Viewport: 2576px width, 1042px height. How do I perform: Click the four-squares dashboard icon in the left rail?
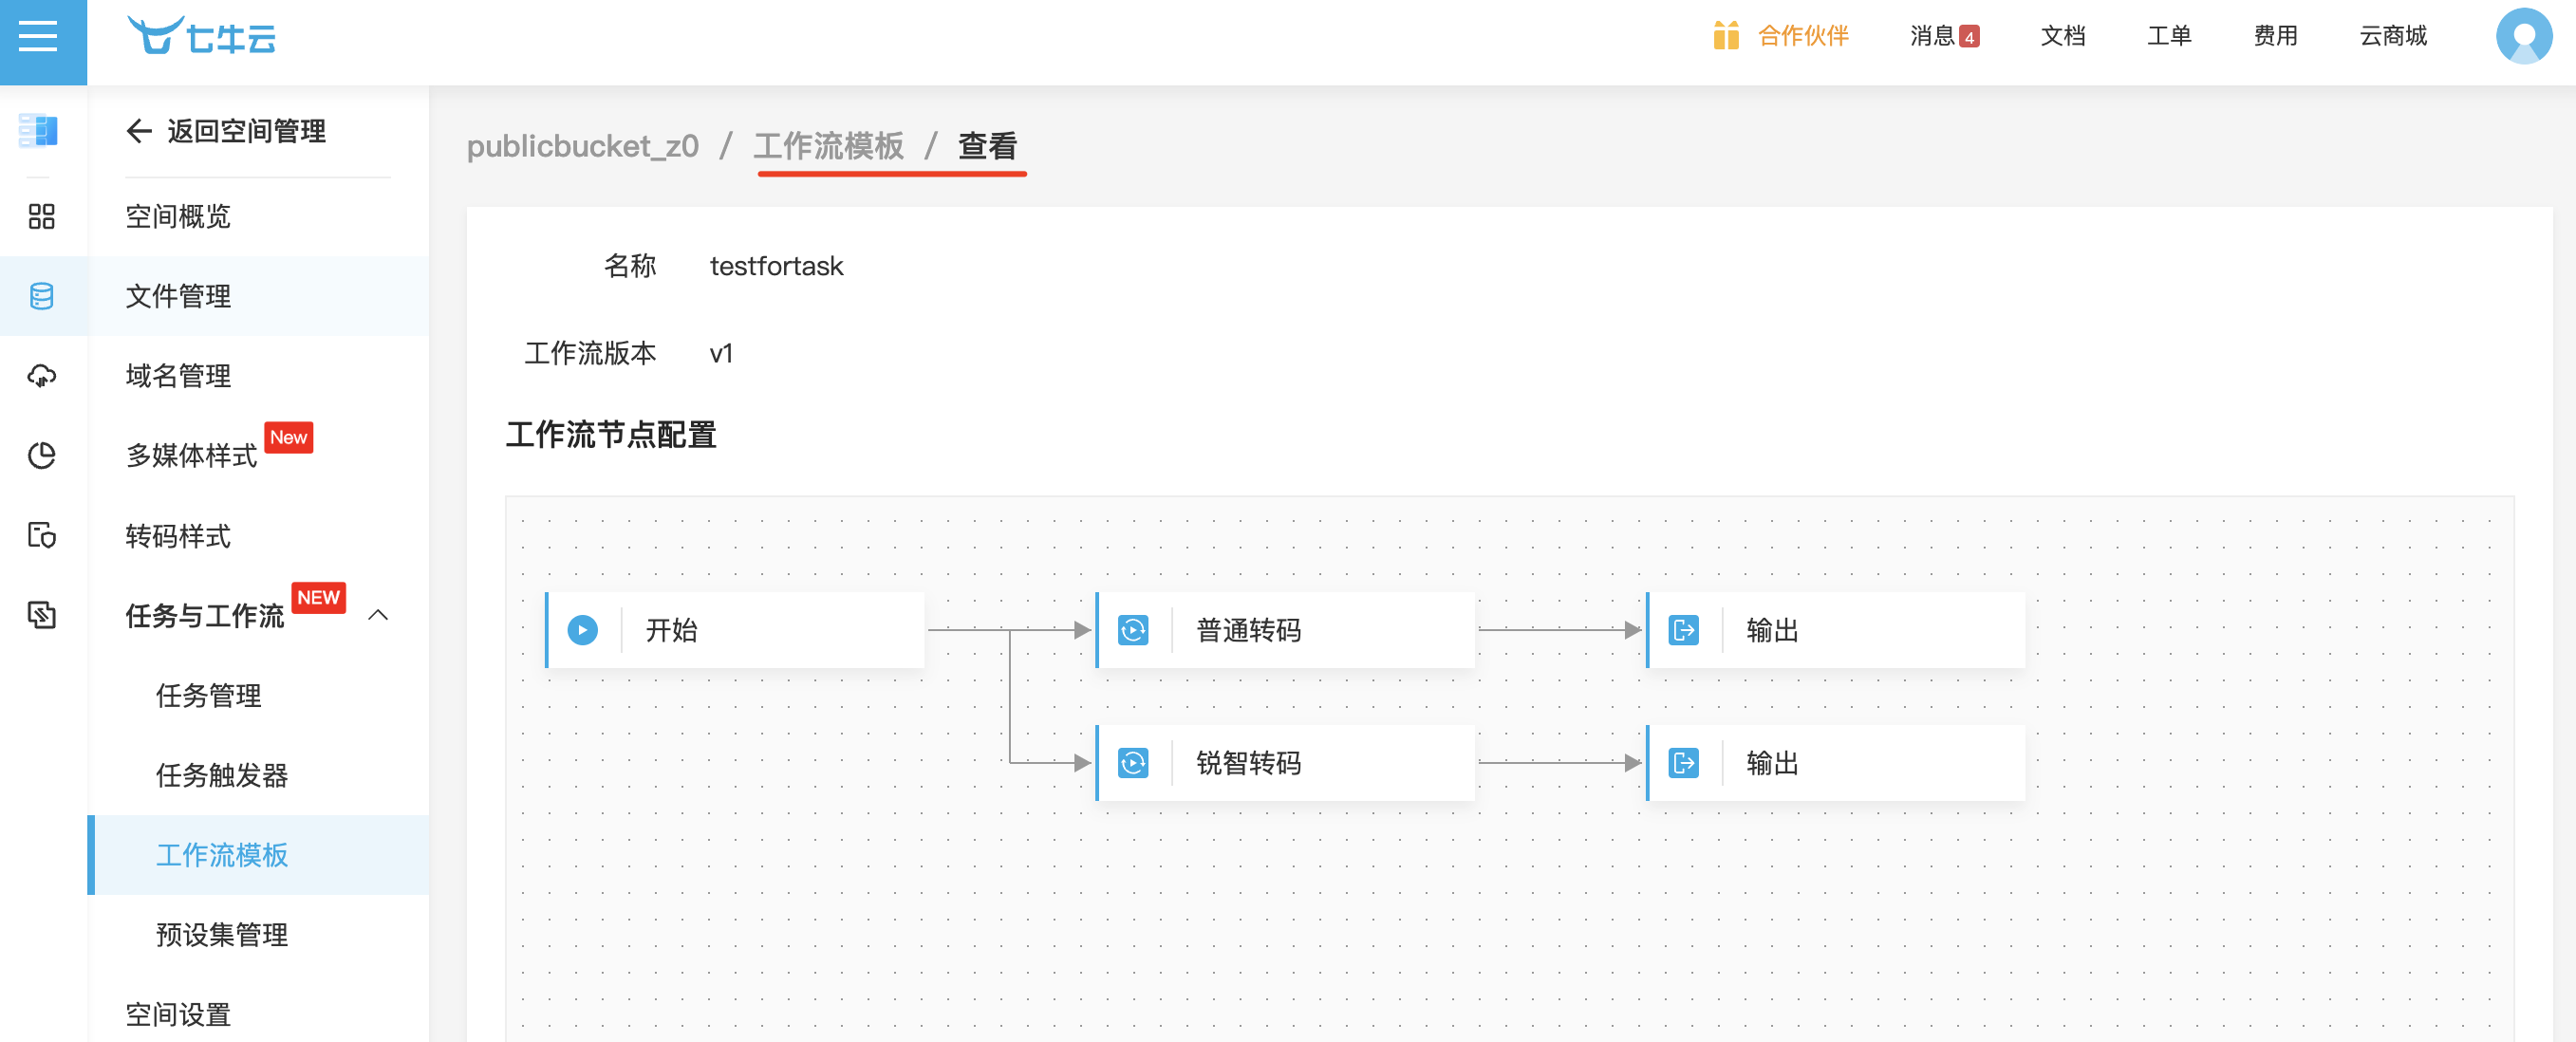[41, 216]
